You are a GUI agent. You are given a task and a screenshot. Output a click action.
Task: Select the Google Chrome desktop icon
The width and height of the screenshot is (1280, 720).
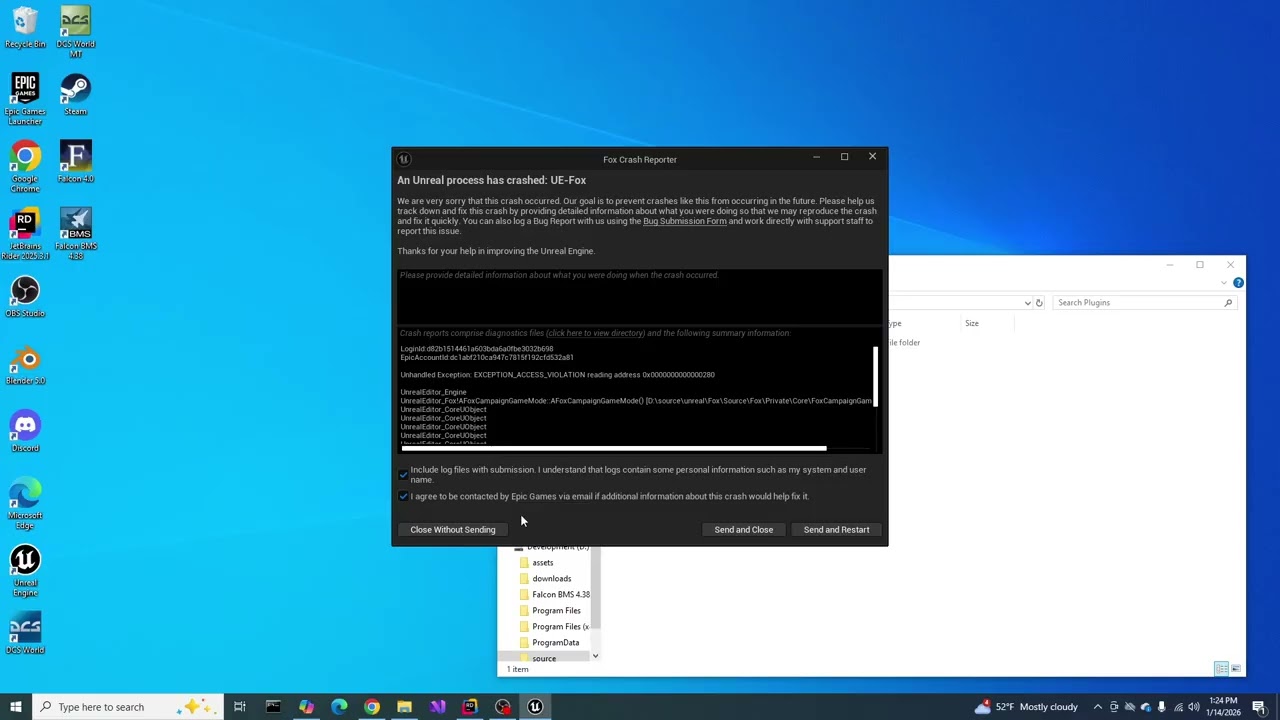pos(25,167)
